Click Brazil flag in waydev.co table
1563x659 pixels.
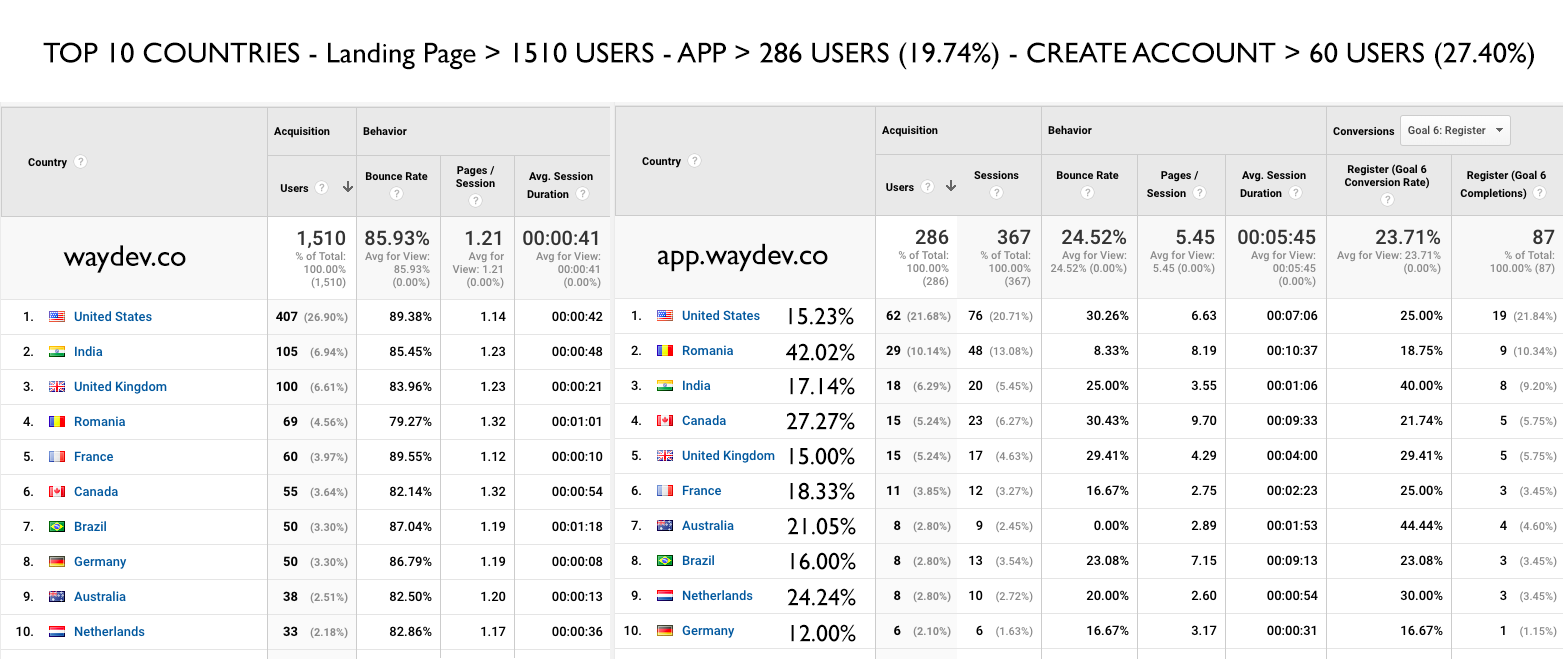(57, 527)
